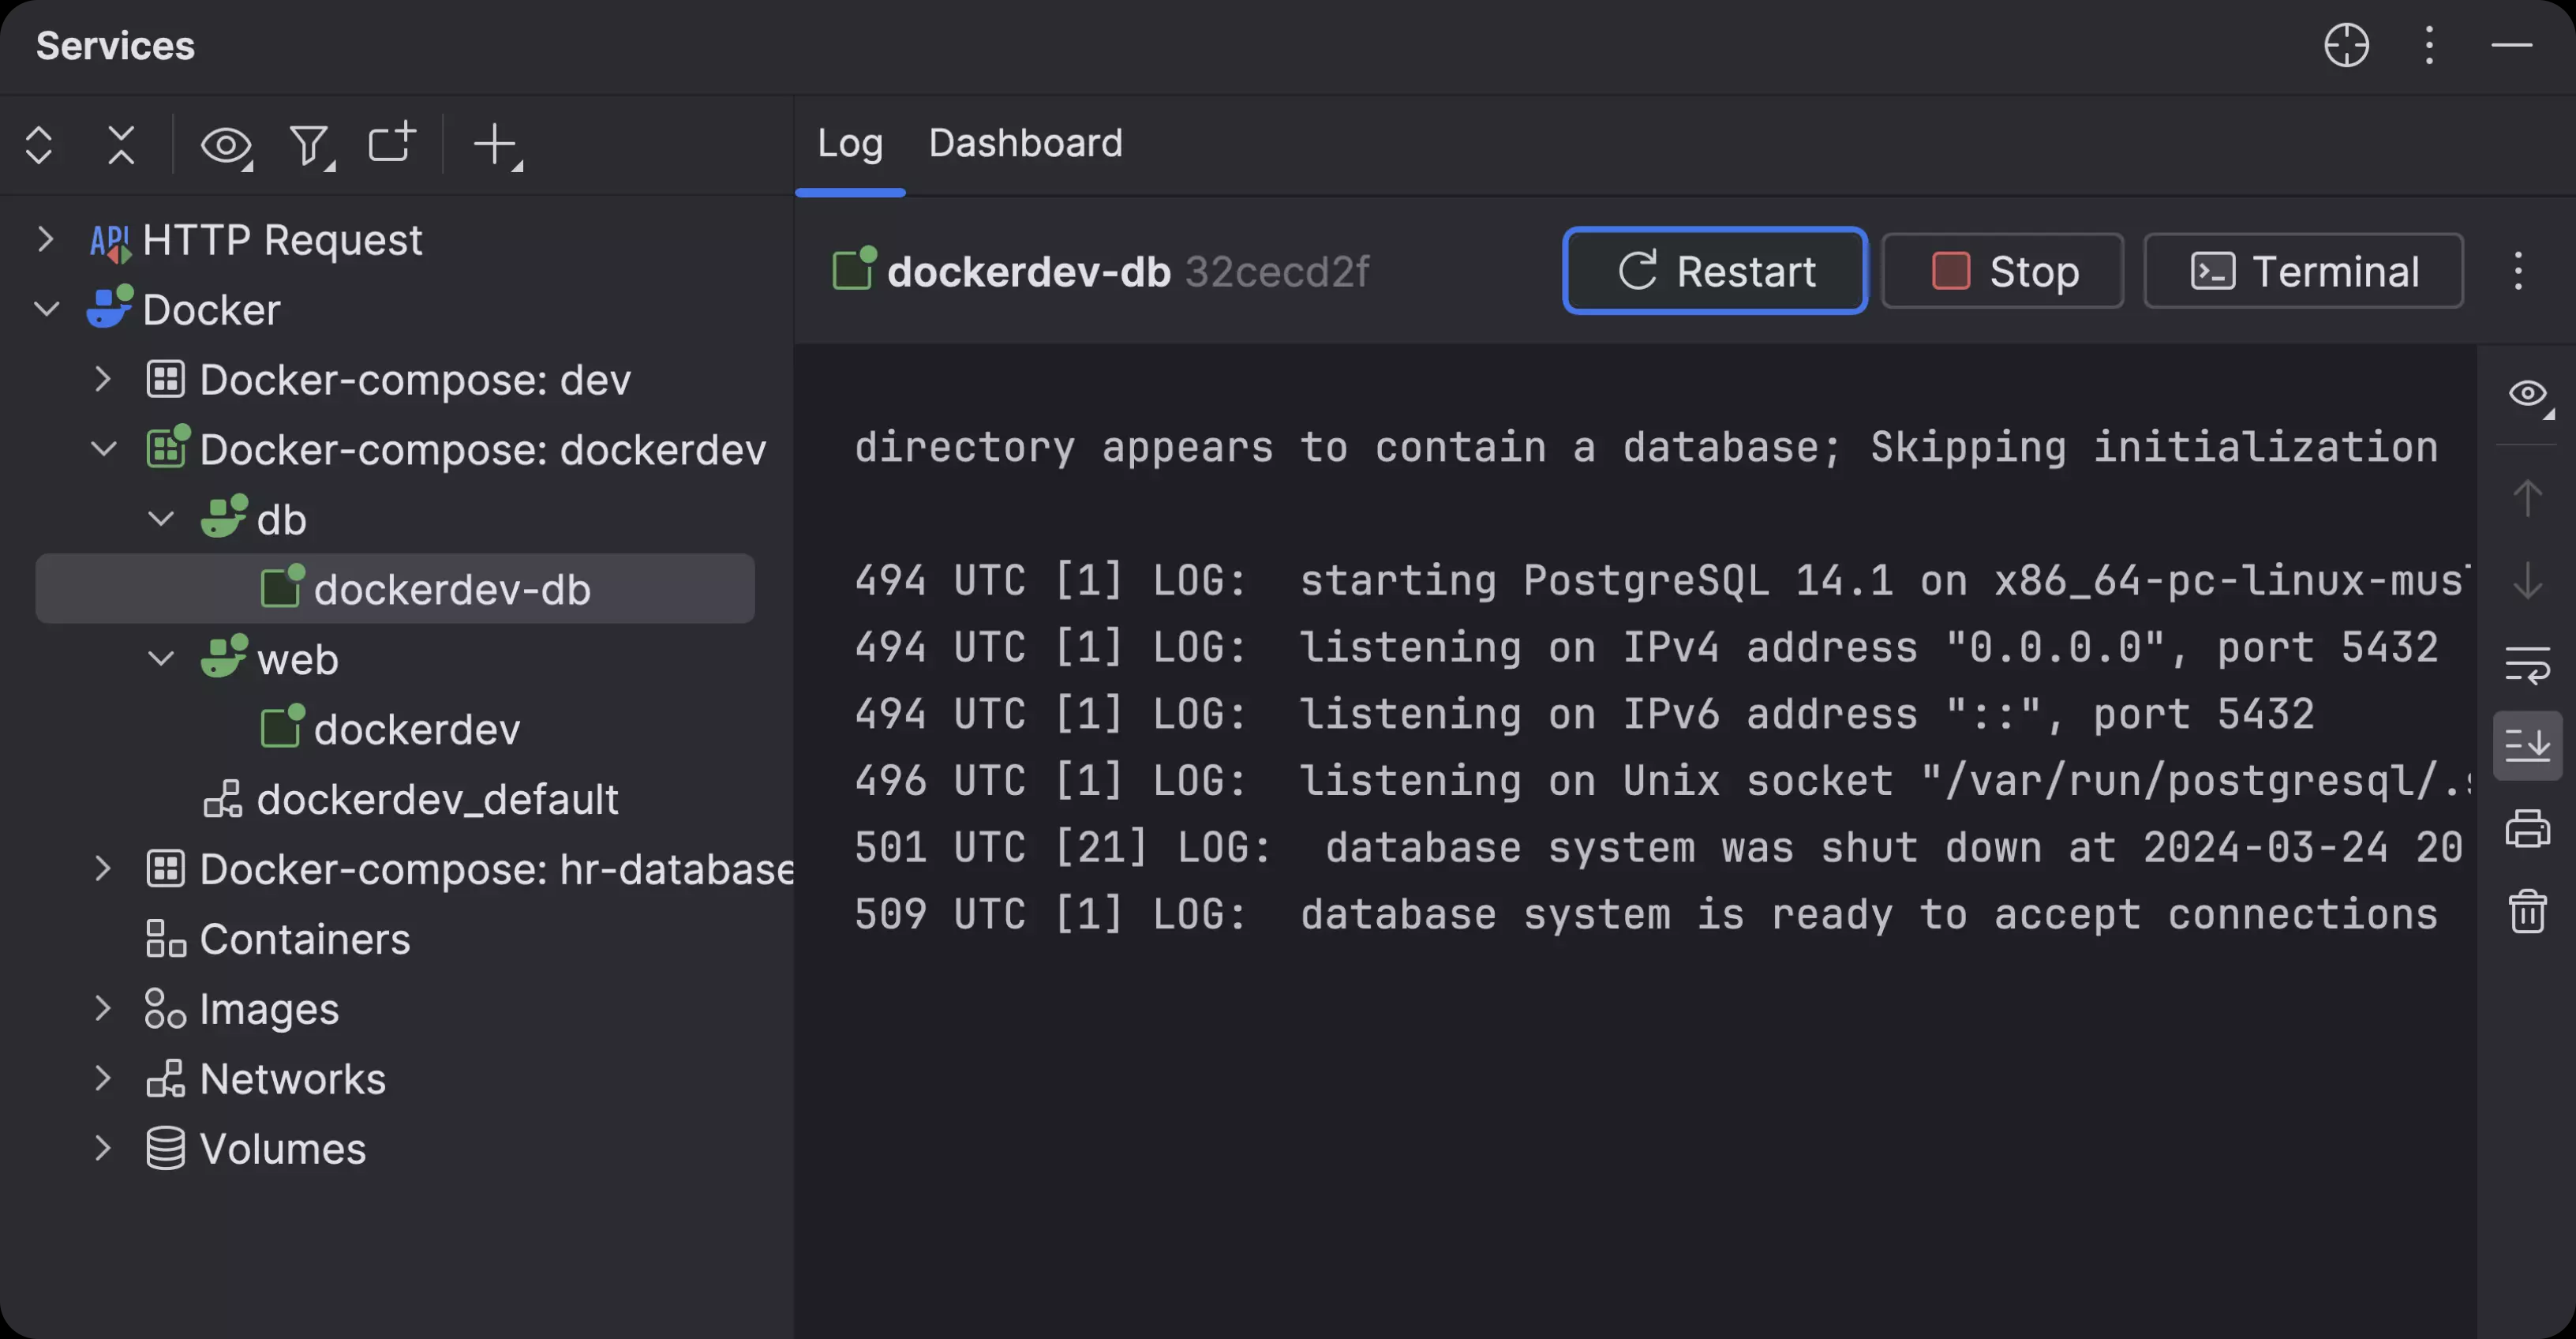The width and height of the screenshot is (2576, 1339).
Task: Open log view options eye icon on right
Action: click(2529, 394)
